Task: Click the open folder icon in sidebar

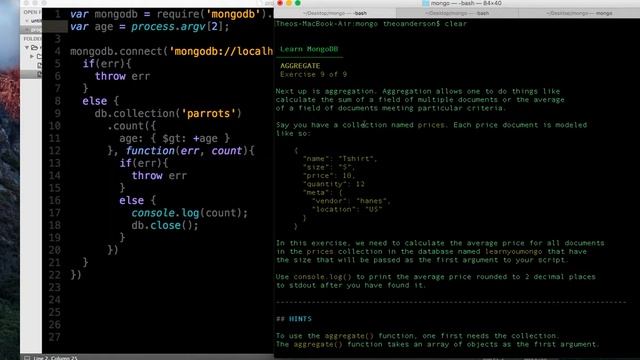Action: coord(35,47)
